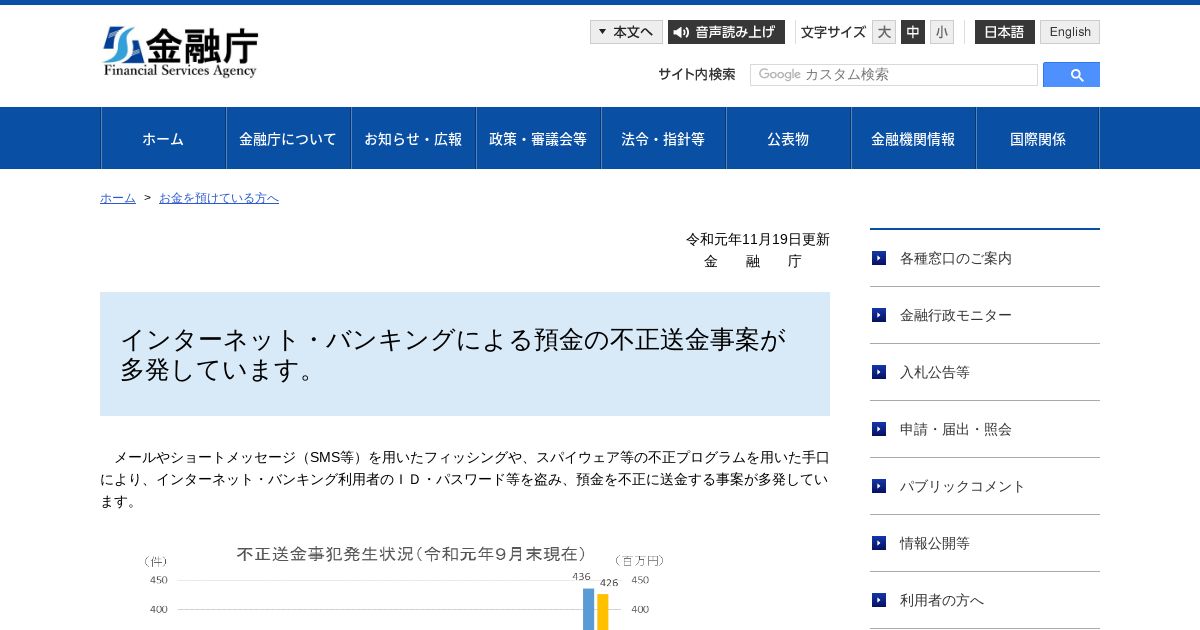The image size is (1200, 630).
Task: Switch language to 日本語
Action: pyautogui.click(x=1005, y=32)
